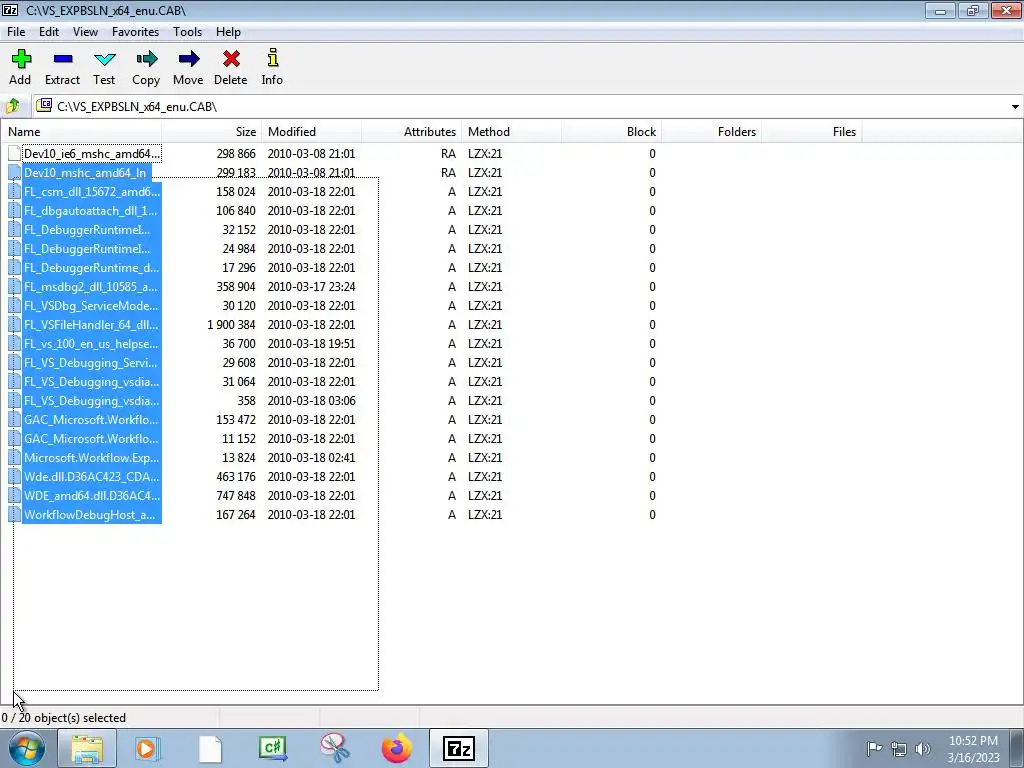Click modified date 2010-03-17 23:24
Image resolution: width=1024 pixels, height=768 pixels.
pyautogui.click(x=312, y=287)
